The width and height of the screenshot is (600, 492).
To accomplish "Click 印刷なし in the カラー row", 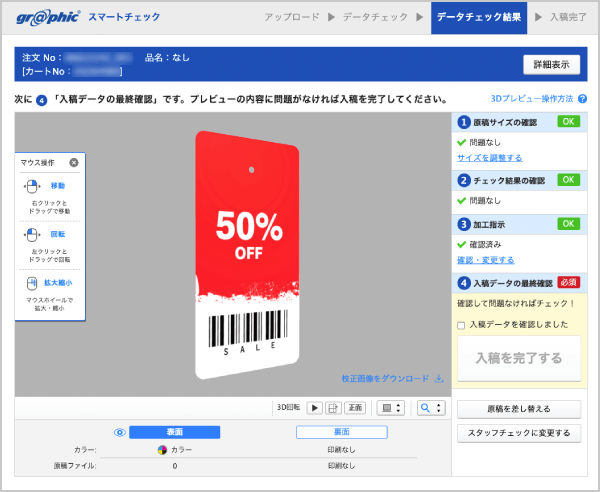I will tap(341, 450).
